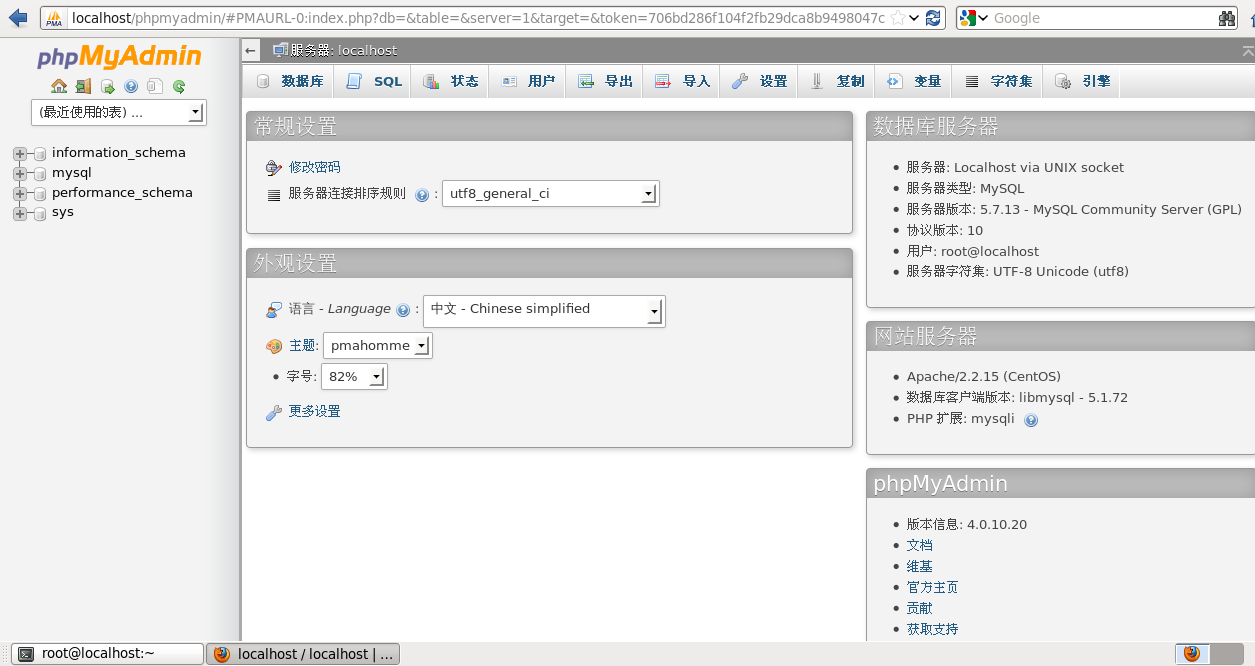Log out using the exit door icon
Image resolution: width=1255 pixels, height=666 pixels.
click(83, 86)
